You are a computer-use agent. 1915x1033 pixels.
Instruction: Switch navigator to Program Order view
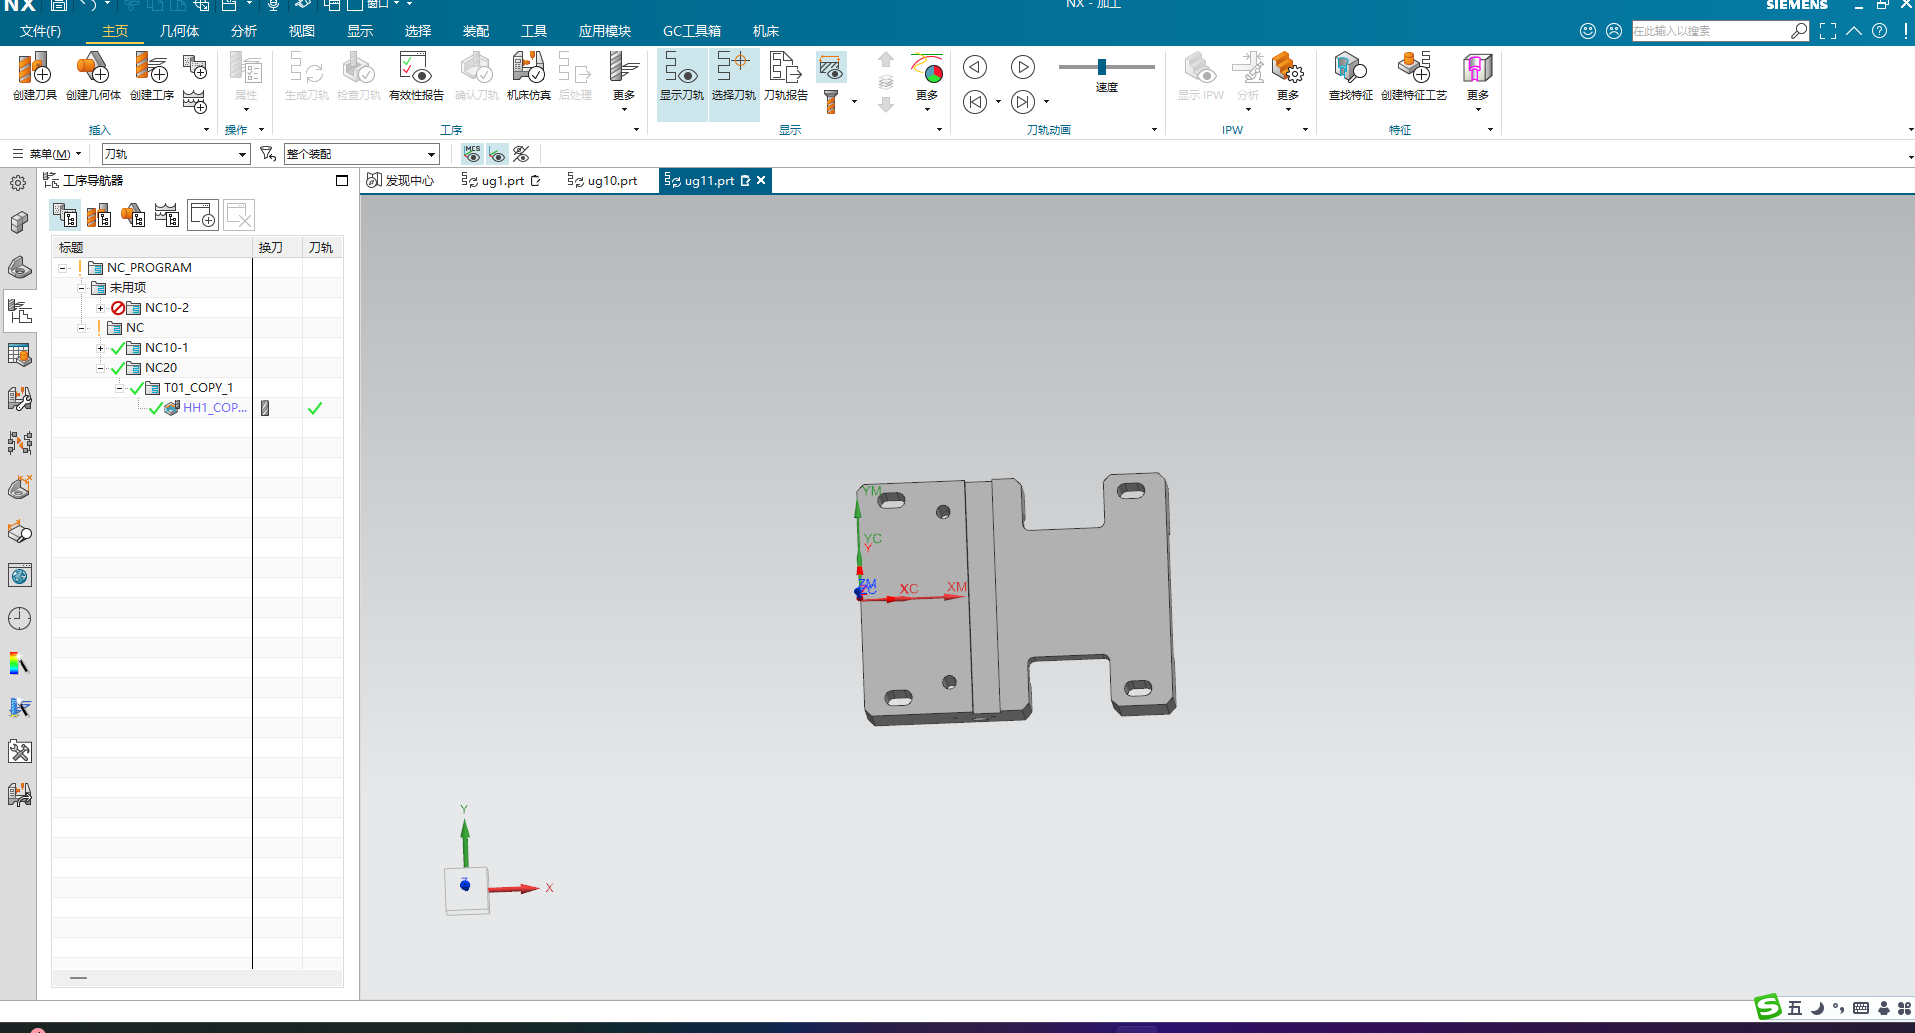coord(66,215)
